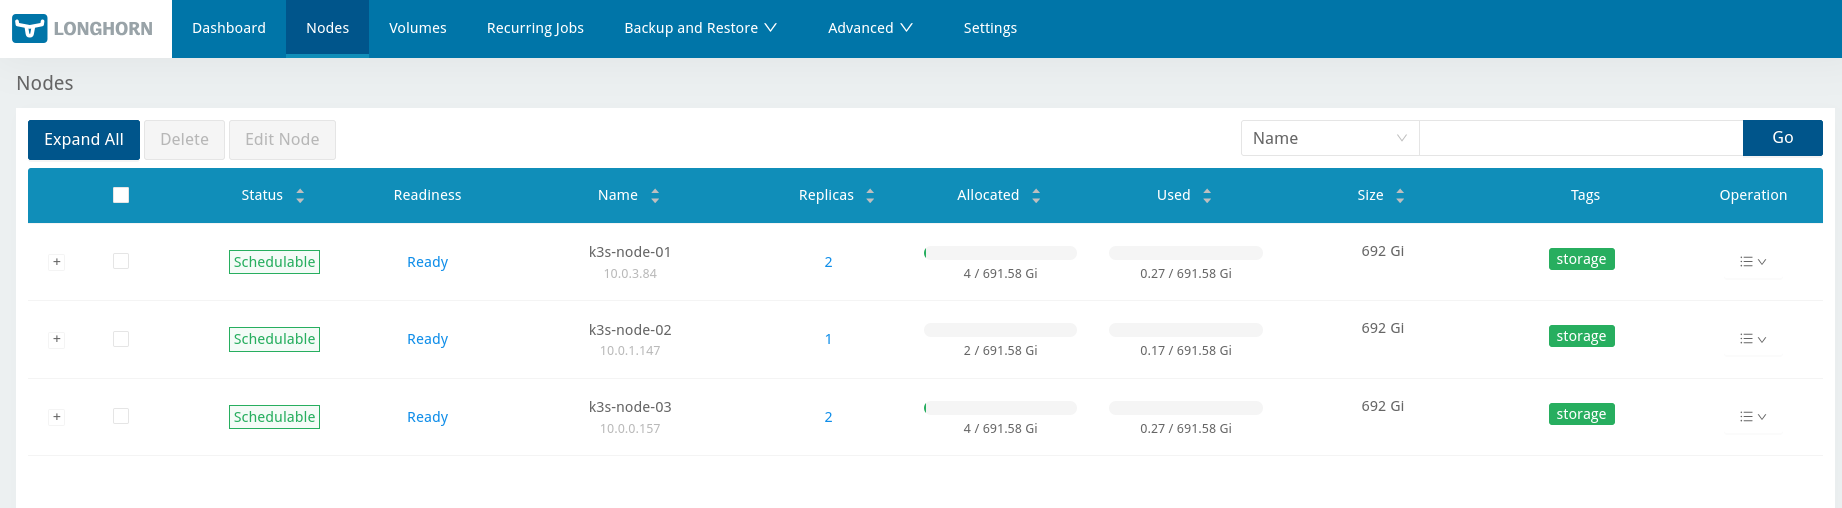Switch to the Volumes tab
The image size is (1842, 508).
point(417,28)
